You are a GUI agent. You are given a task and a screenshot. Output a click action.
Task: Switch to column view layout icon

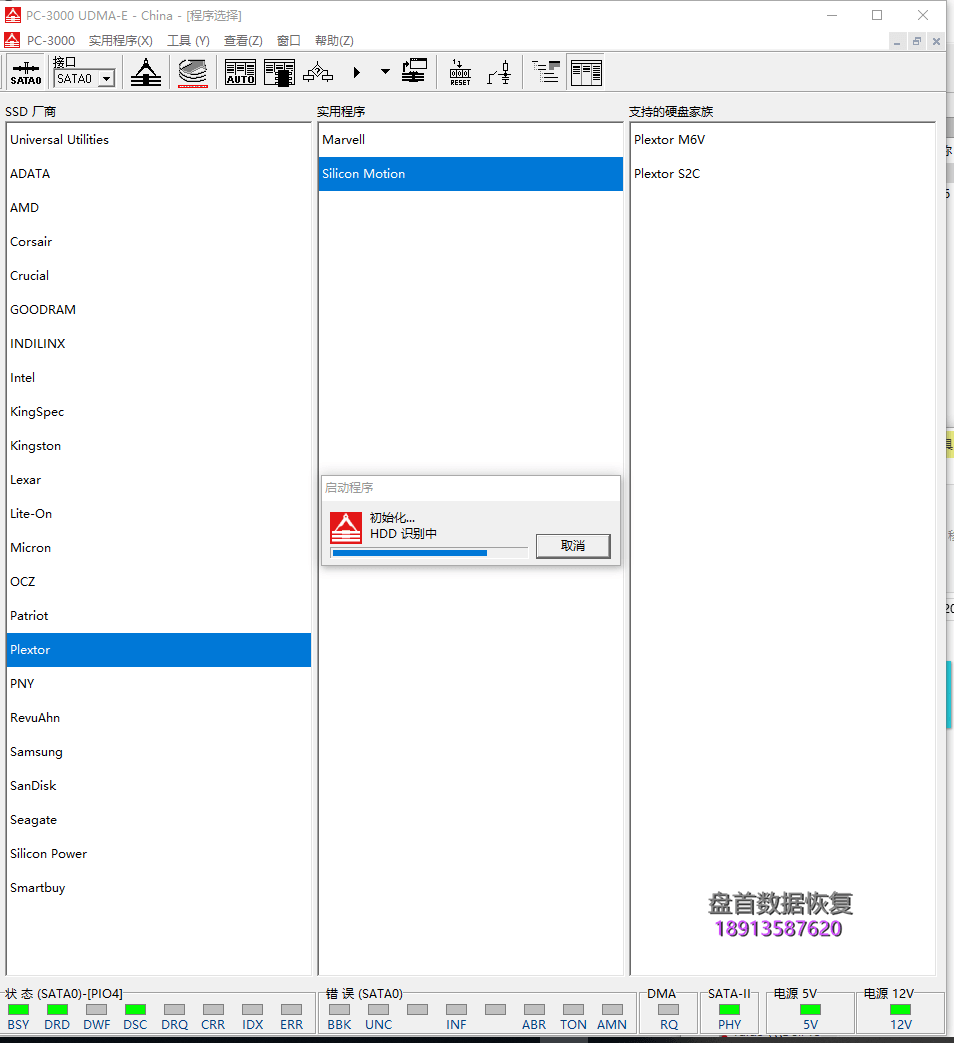coord(586,73)
